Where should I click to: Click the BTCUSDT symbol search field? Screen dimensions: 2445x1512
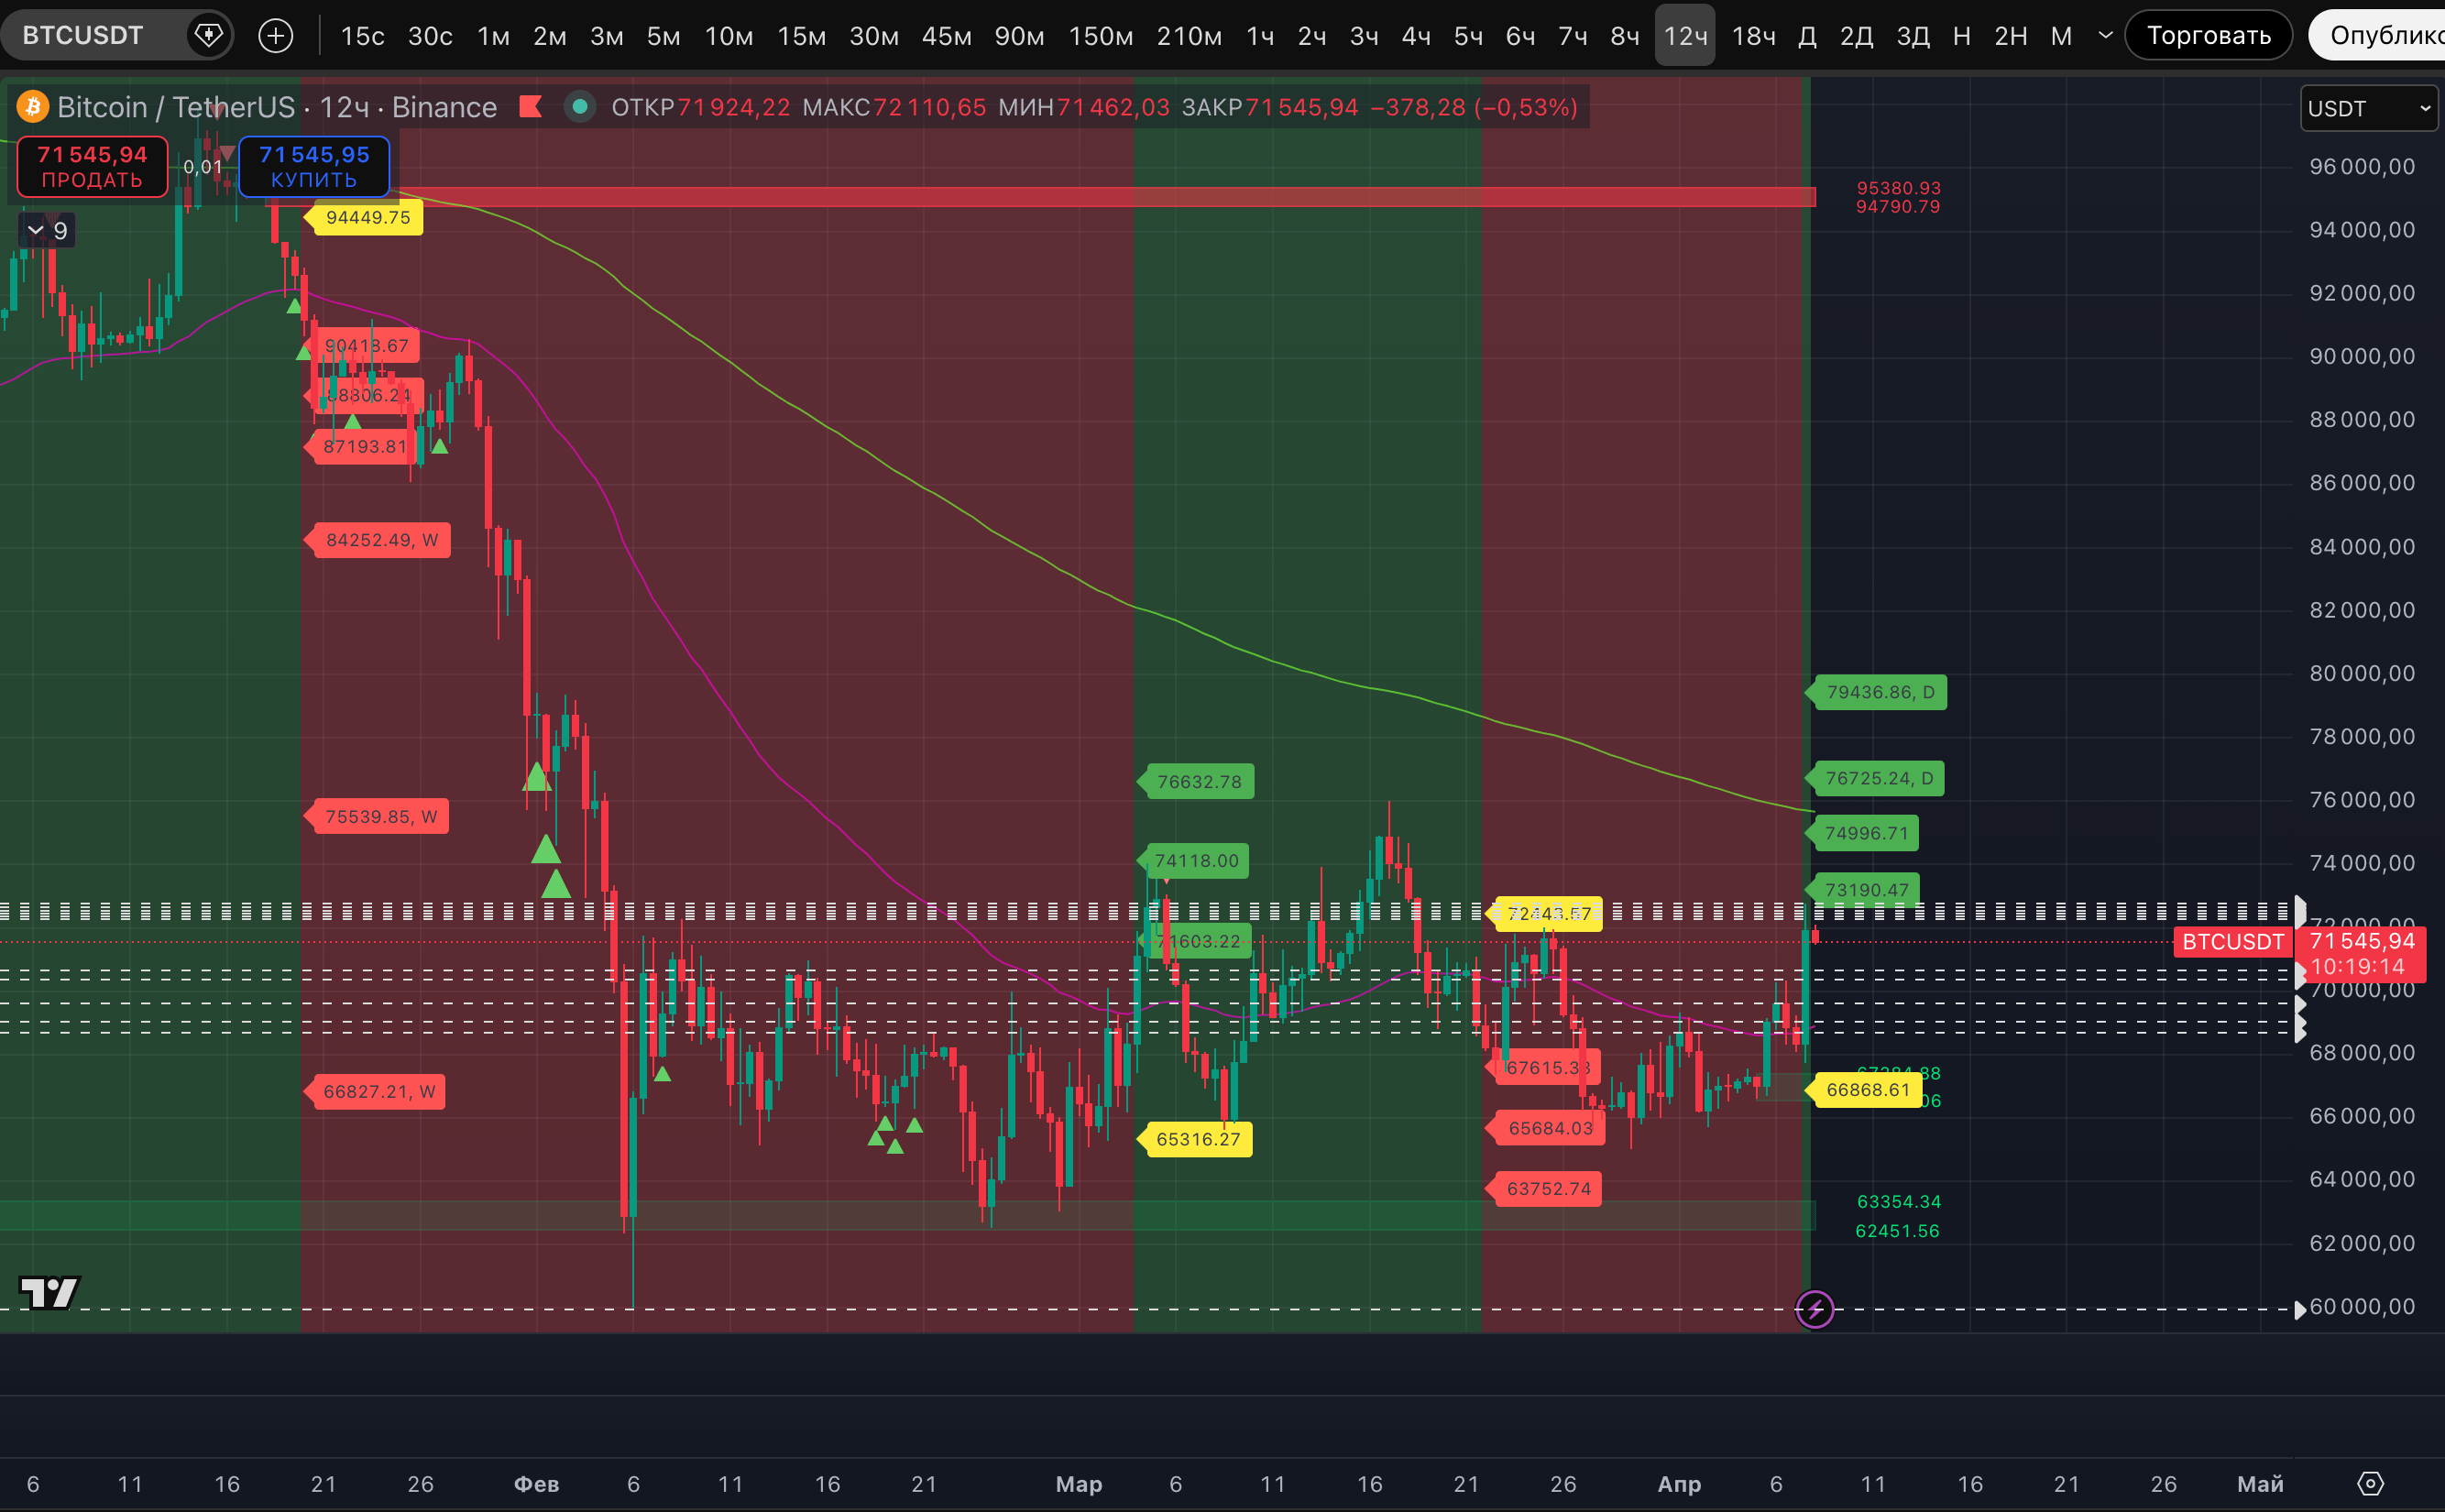click(84, 36)
